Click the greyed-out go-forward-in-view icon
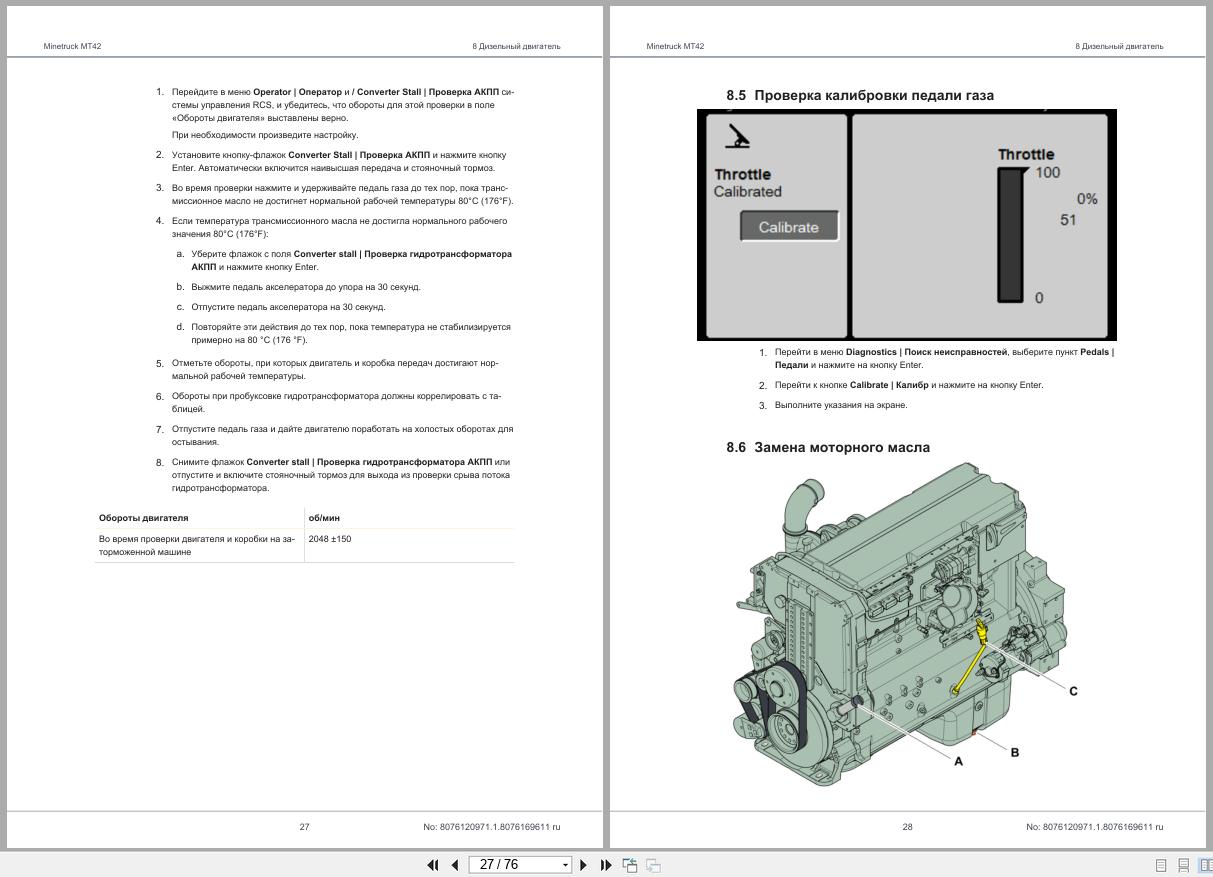This screenshot has height=877, width=1213. pos(653,865)
